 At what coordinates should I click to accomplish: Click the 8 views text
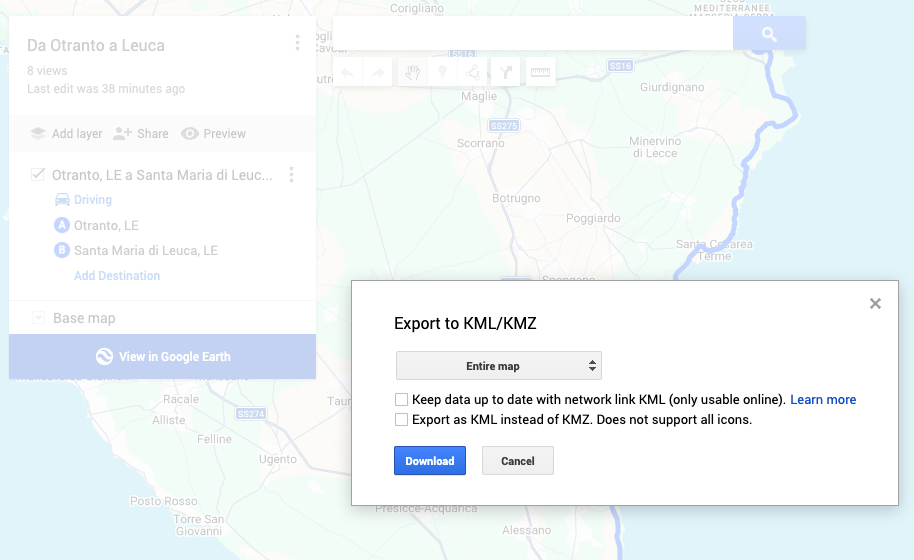tap(47, 71)
